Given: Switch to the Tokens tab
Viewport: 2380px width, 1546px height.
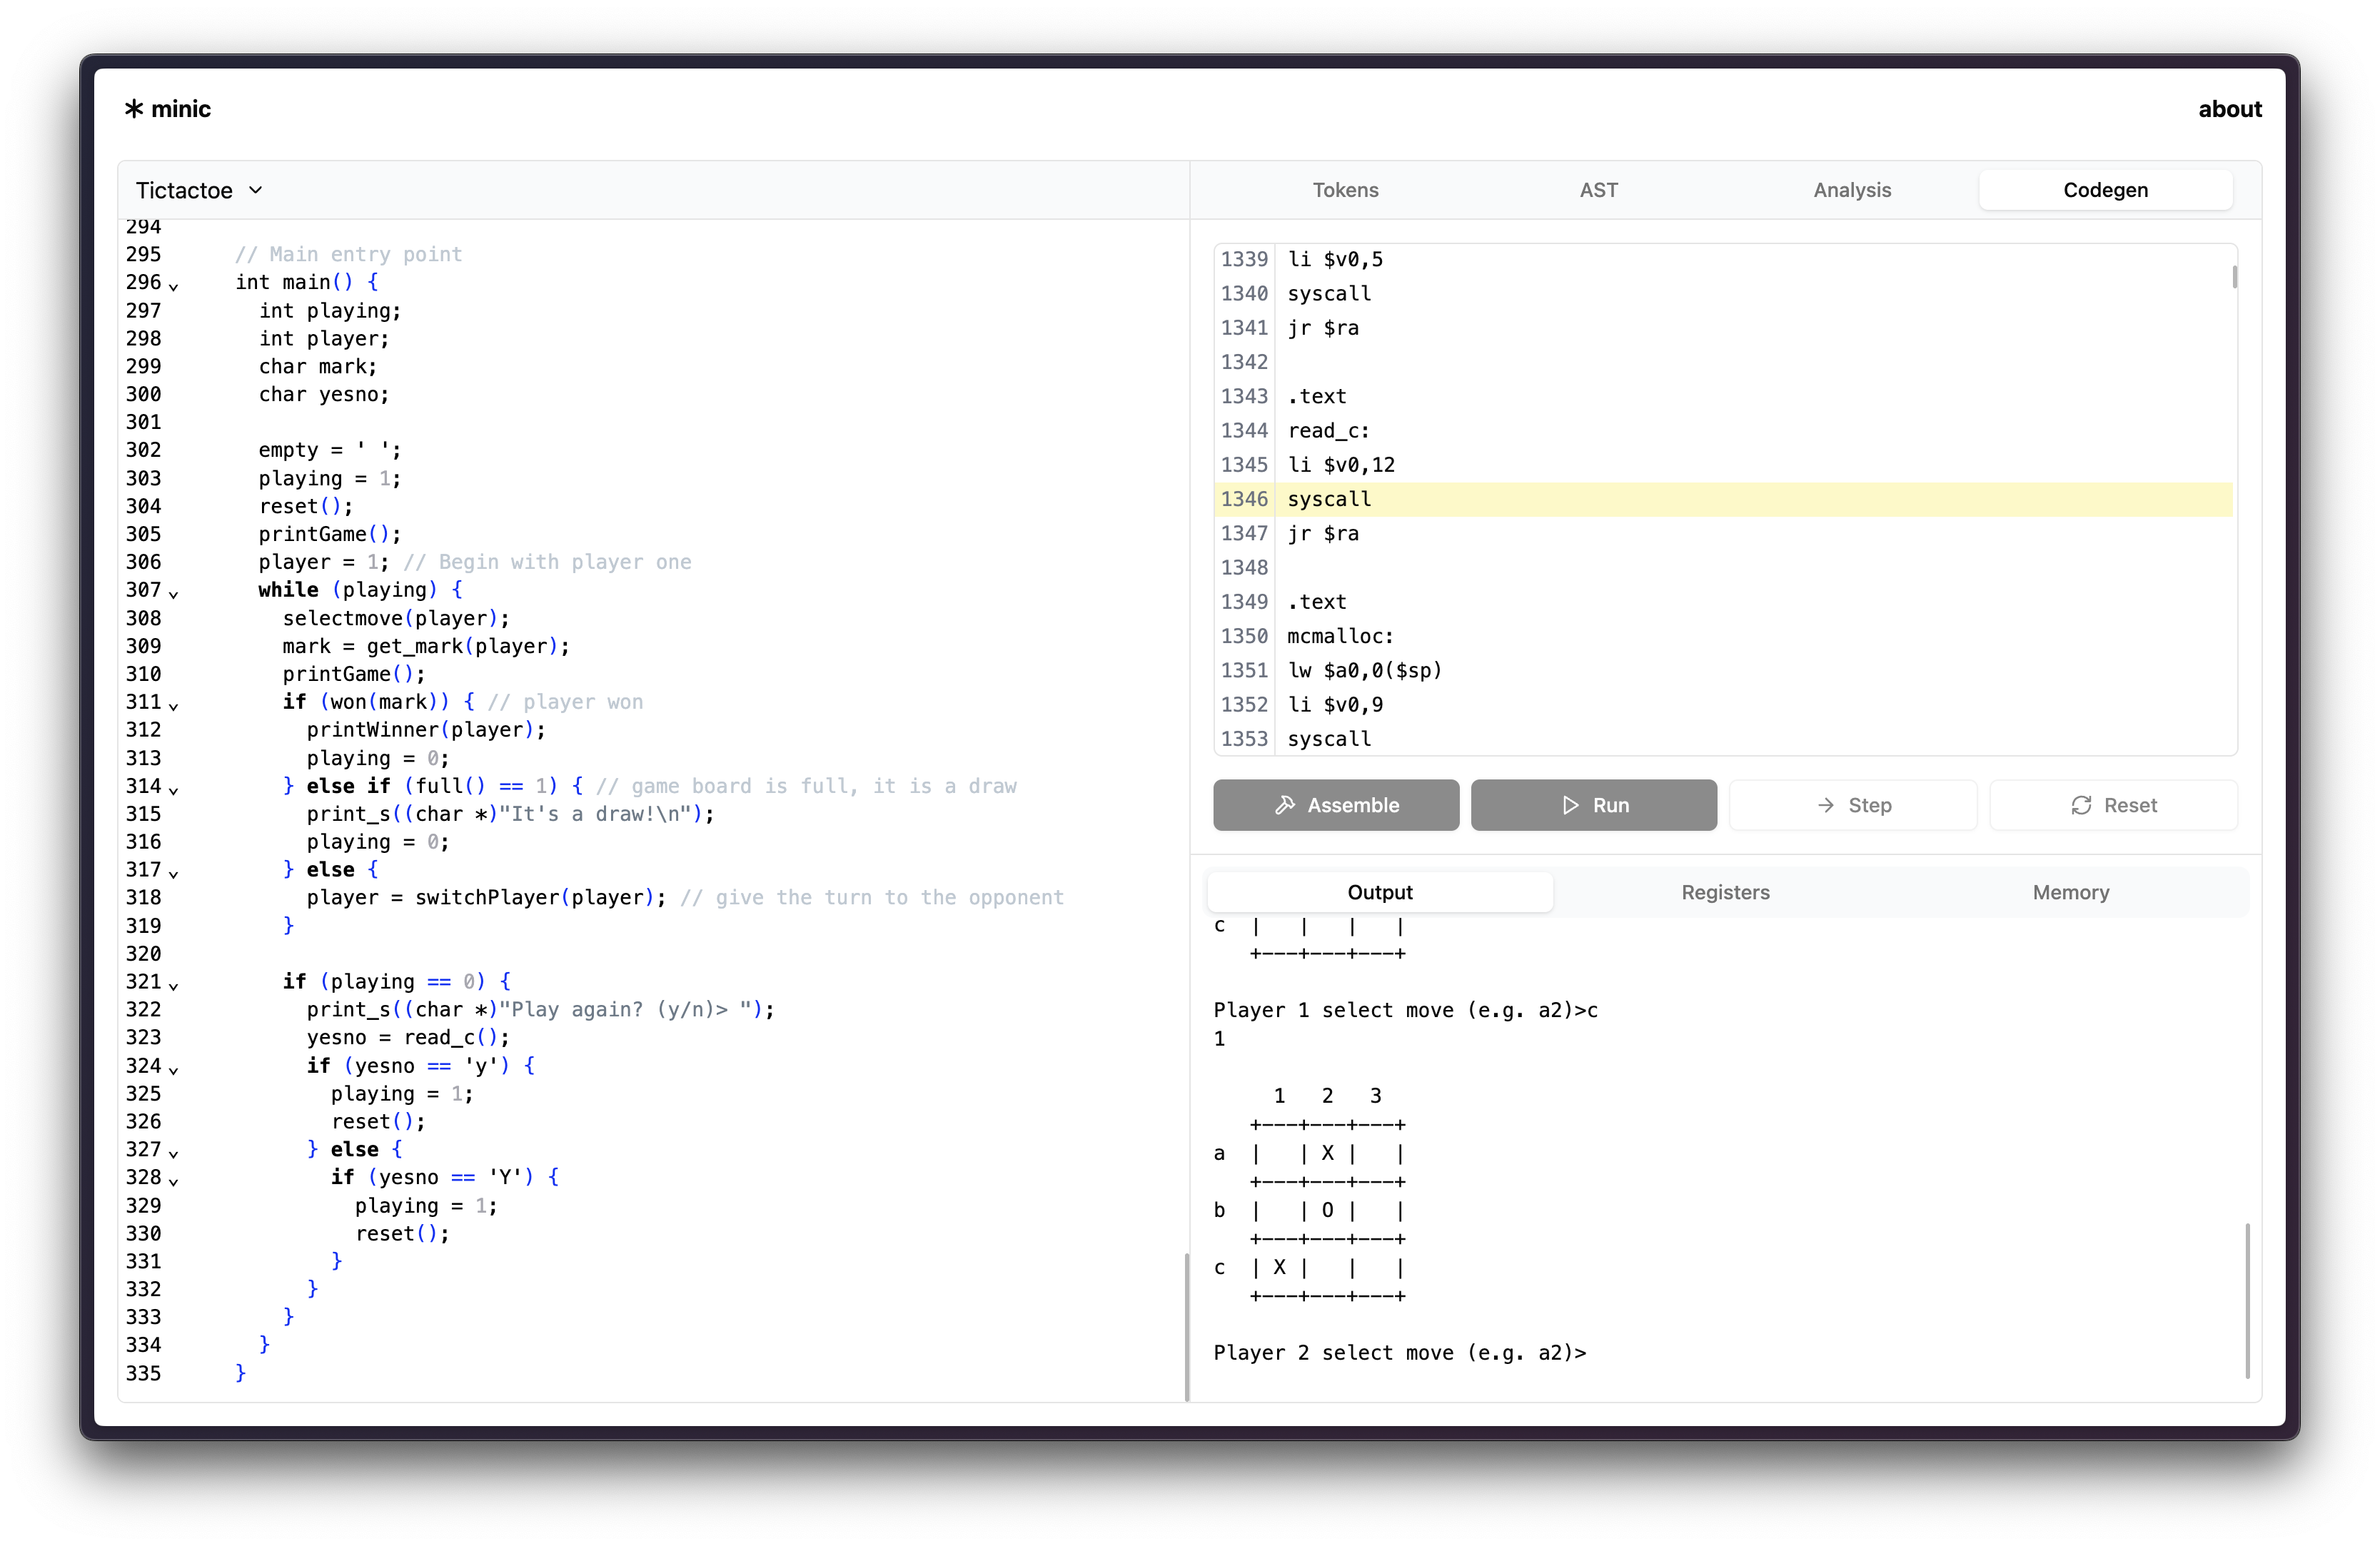Looking at the screenshot, I should 1345,190.
